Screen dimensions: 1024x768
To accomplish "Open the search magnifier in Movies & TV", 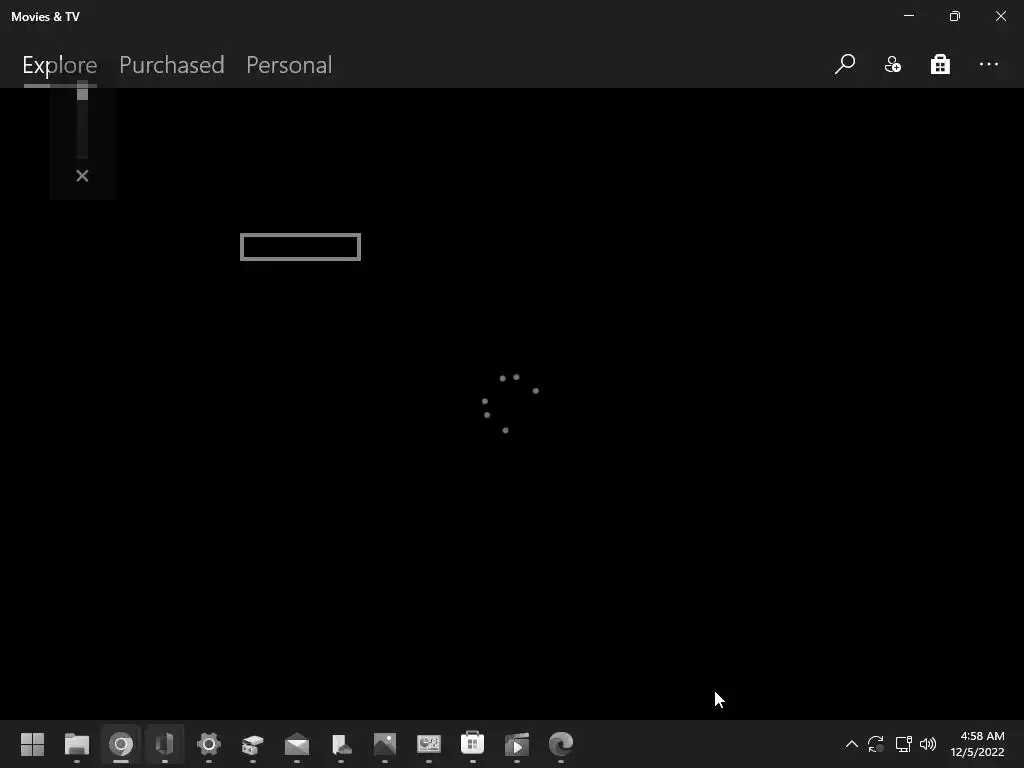I will point(844,64).
